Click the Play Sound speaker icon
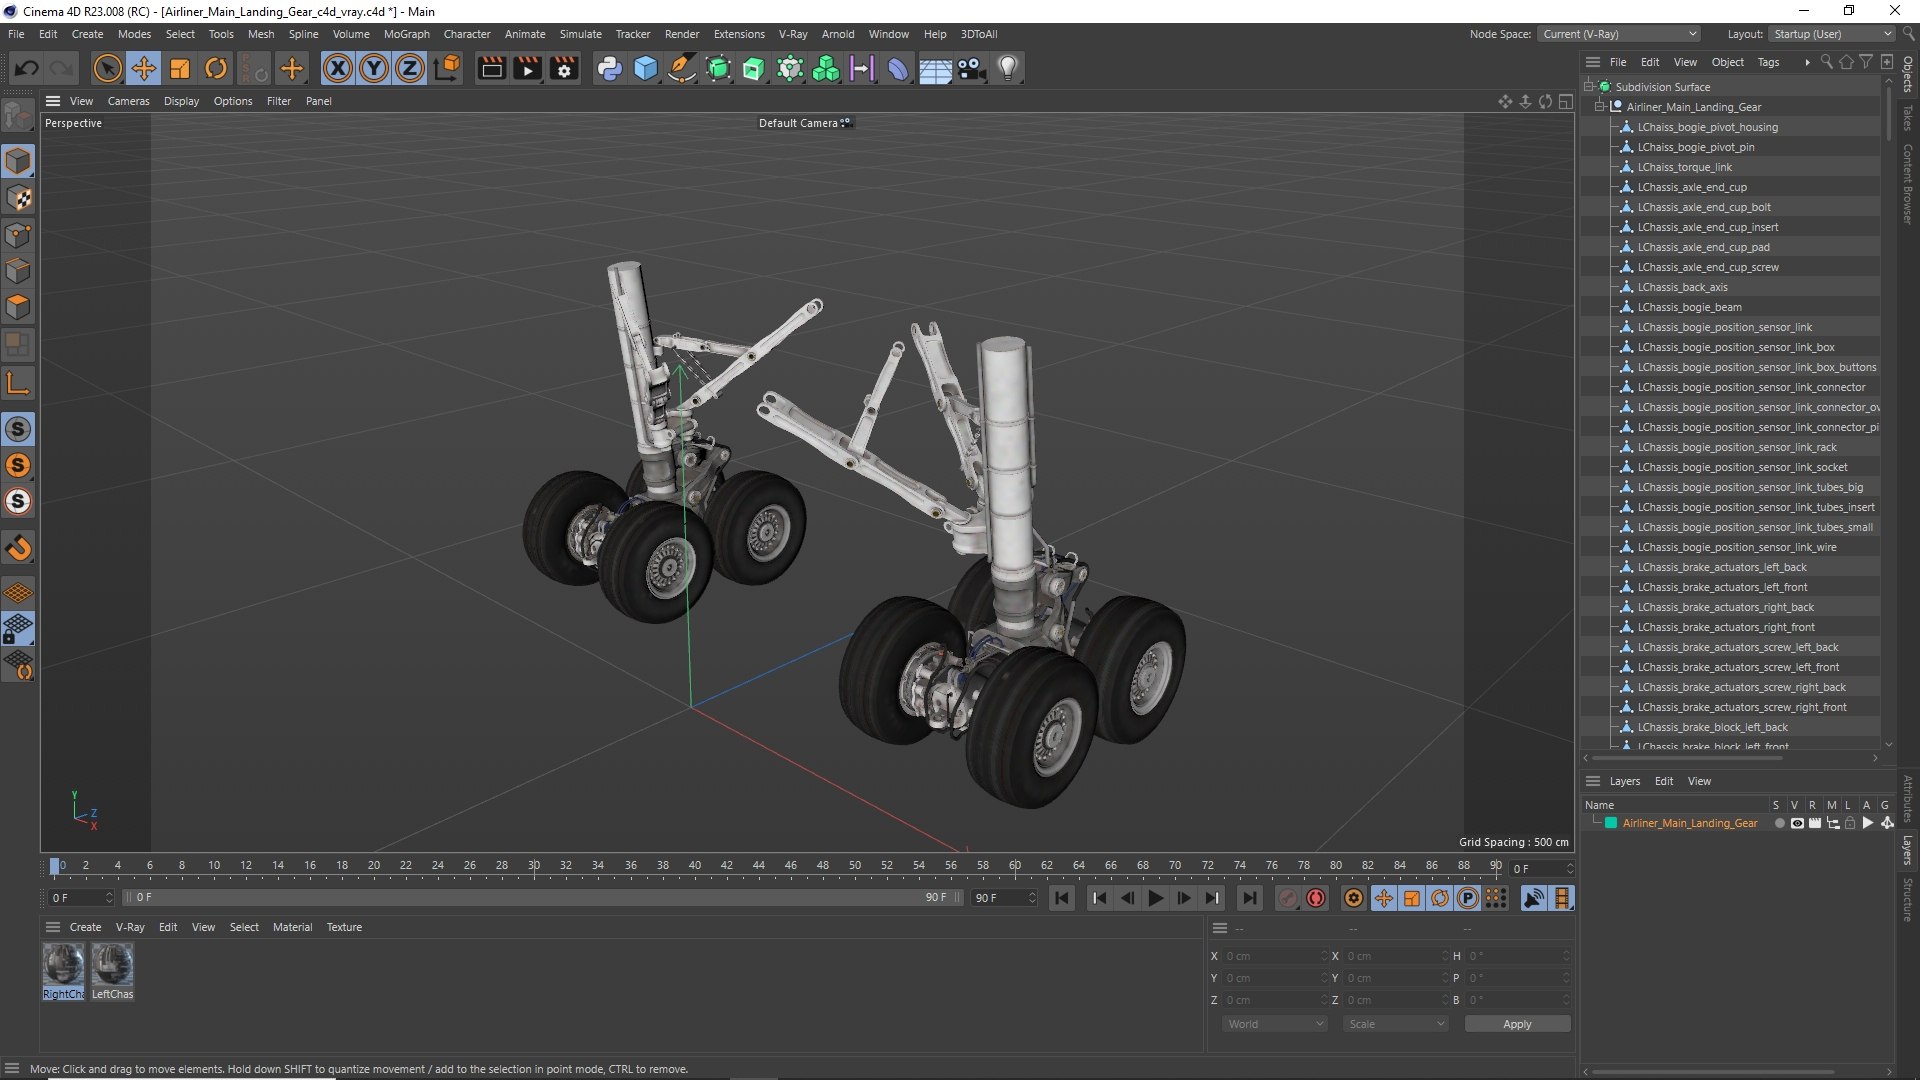 click(x=1532, y=898)
